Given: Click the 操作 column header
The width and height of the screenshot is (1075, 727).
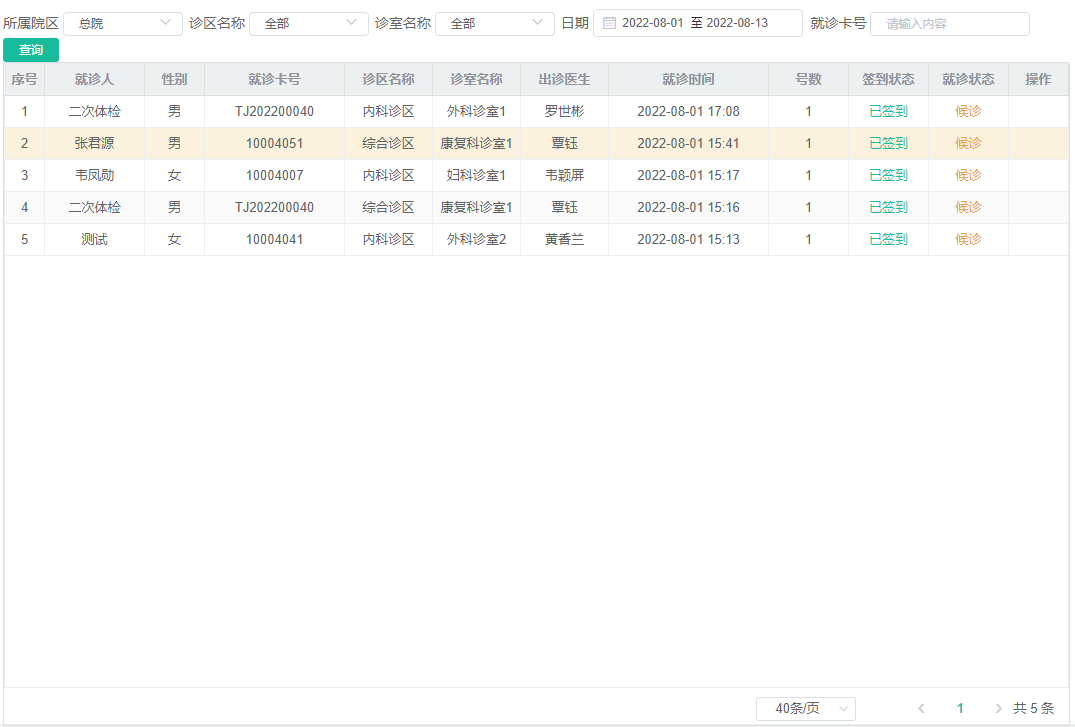Looking at the screenshot, I should [1038, 80].
